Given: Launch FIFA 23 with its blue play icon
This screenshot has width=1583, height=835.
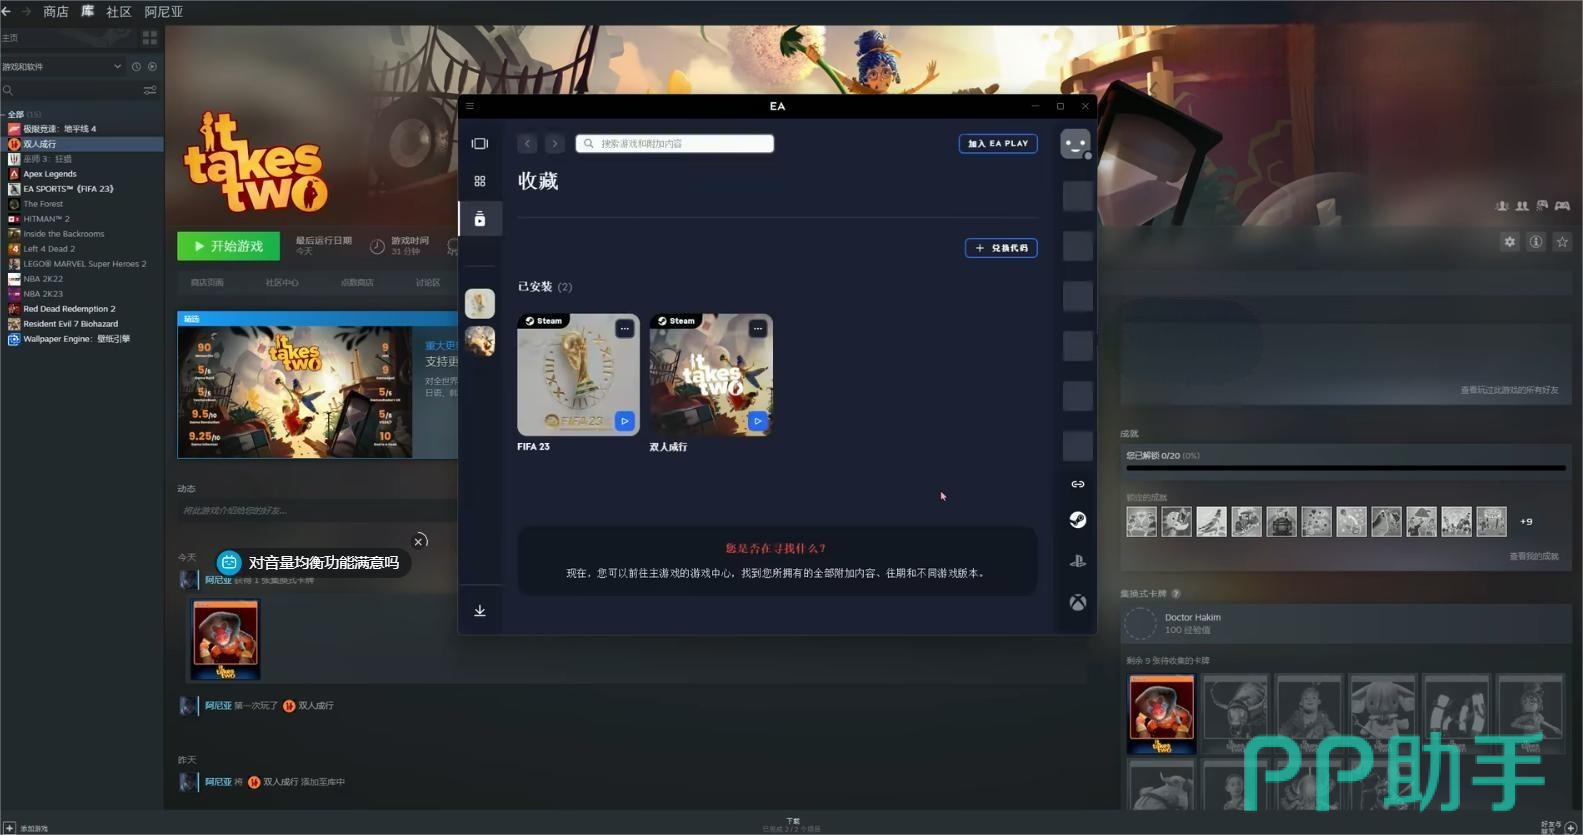Looking at the screenshot, I should [x=625, y=421].
